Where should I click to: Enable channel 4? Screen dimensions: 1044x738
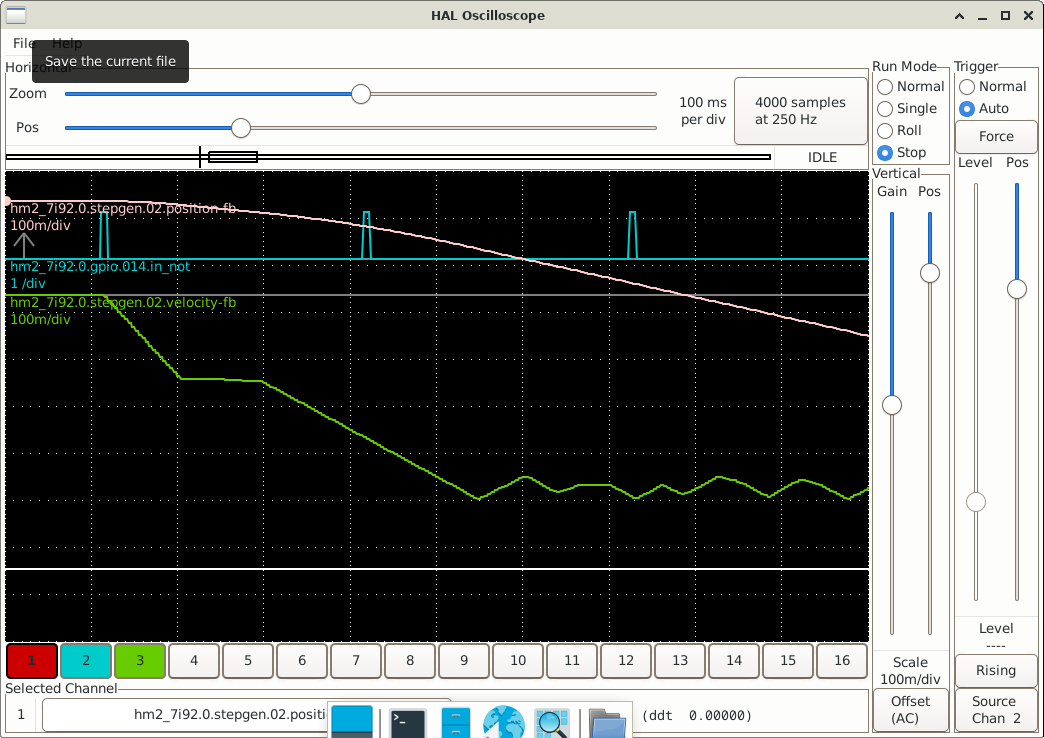pyautogui.click(x=194, y=661)
